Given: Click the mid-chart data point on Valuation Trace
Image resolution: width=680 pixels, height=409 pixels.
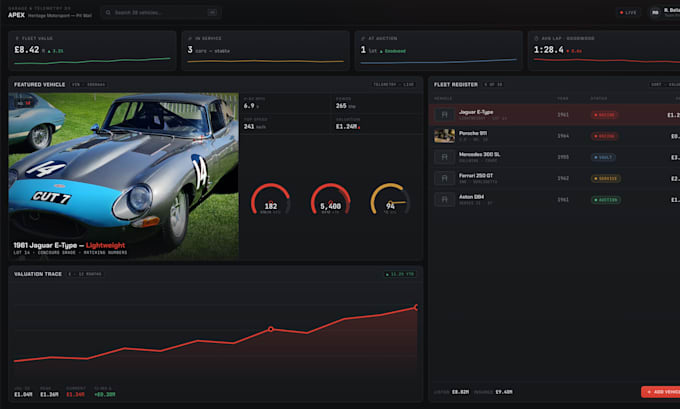Looking at the screenshot, I should tap(271, 329).
